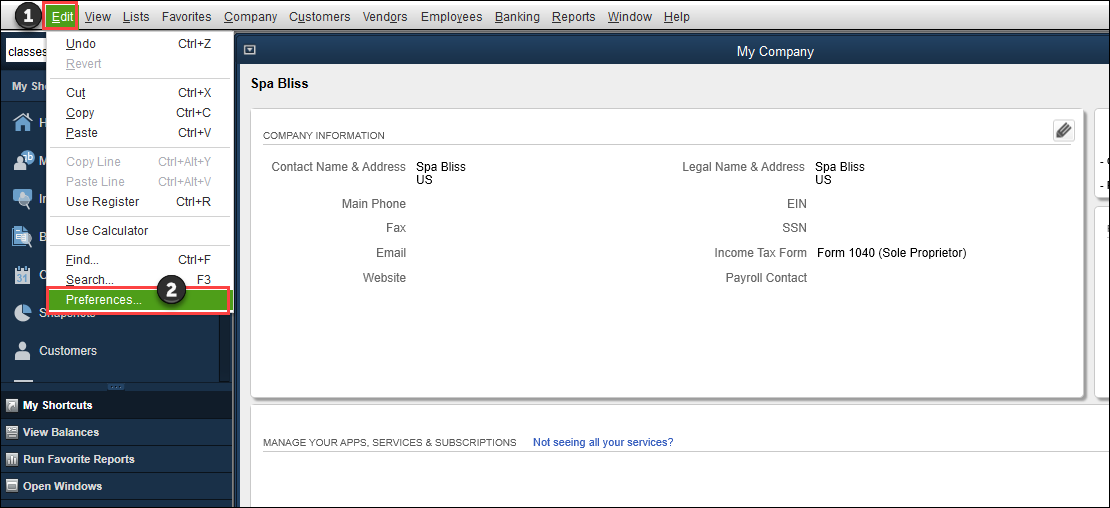This screenshot has width=1110, height=508.
Task: Click the Income Tax Form label
Action: 760,253
